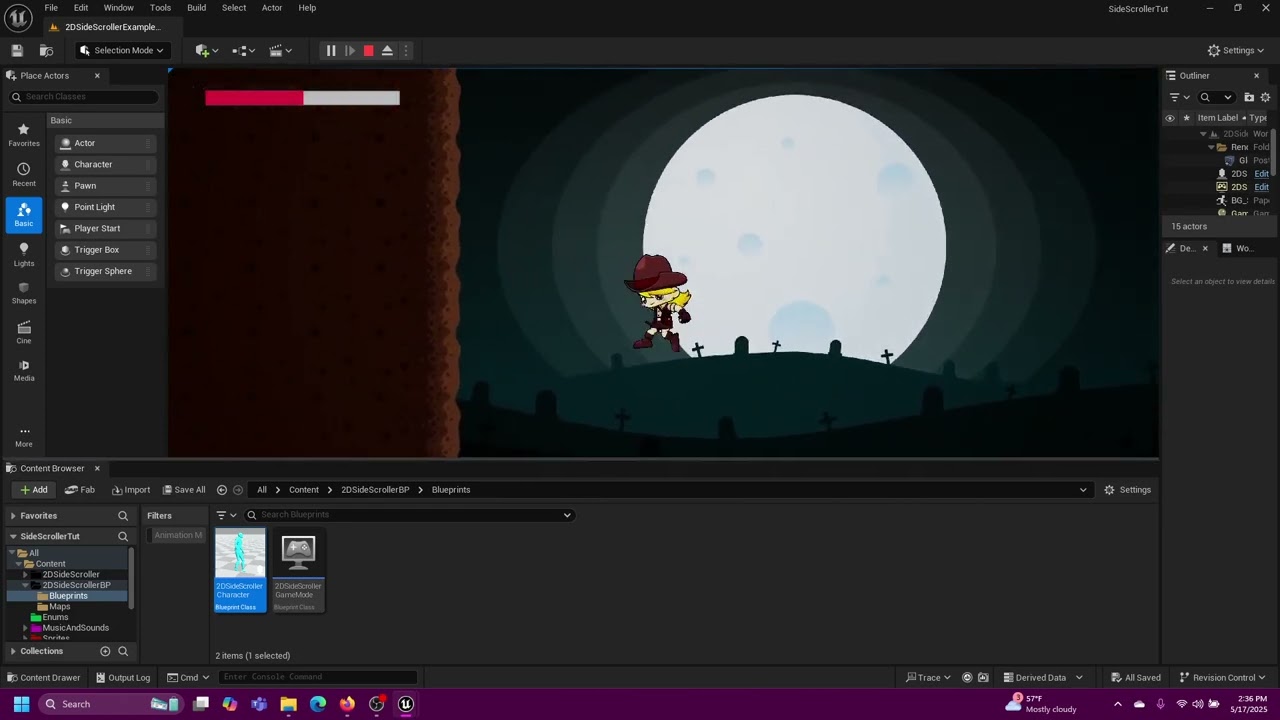Add a new collection with the plus icon
The width and height of the screenshot is (1280, 720).
(x=105, y=651)
